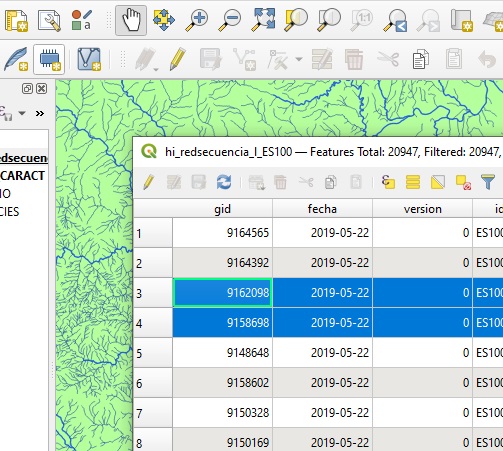Sort by the gid column header

[x=222, y=209]
